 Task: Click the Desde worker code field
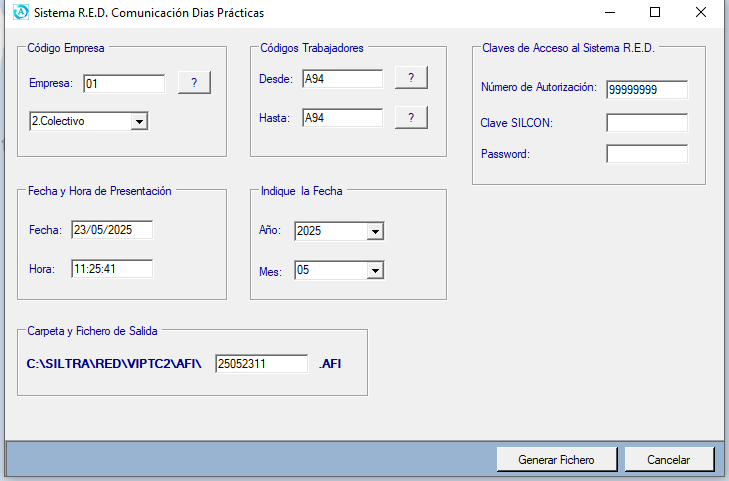(343, 79)
